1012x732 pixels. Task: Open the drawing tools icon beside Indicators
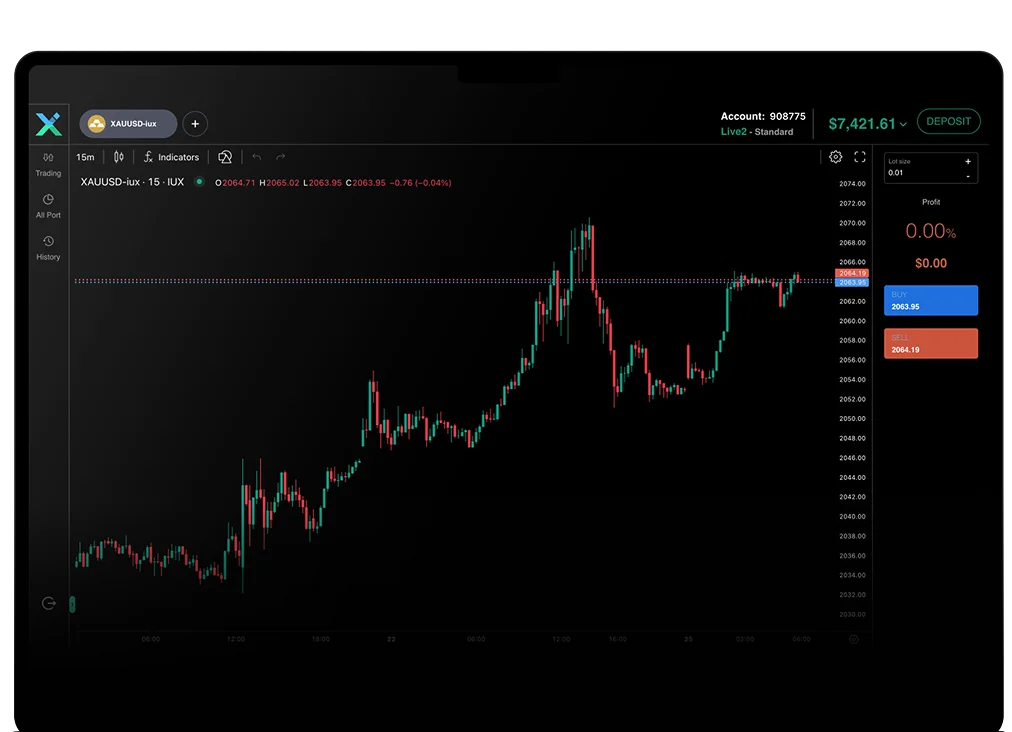(x=225, y=157)
